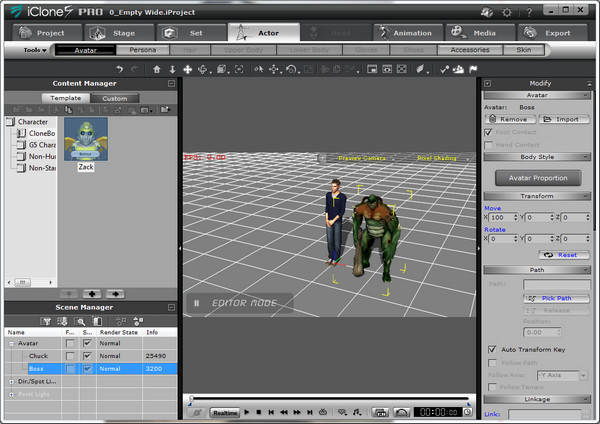Screen dimensions: 600x424
Task: Uncheck Auto Transform Key option
Action: [491, 349]
